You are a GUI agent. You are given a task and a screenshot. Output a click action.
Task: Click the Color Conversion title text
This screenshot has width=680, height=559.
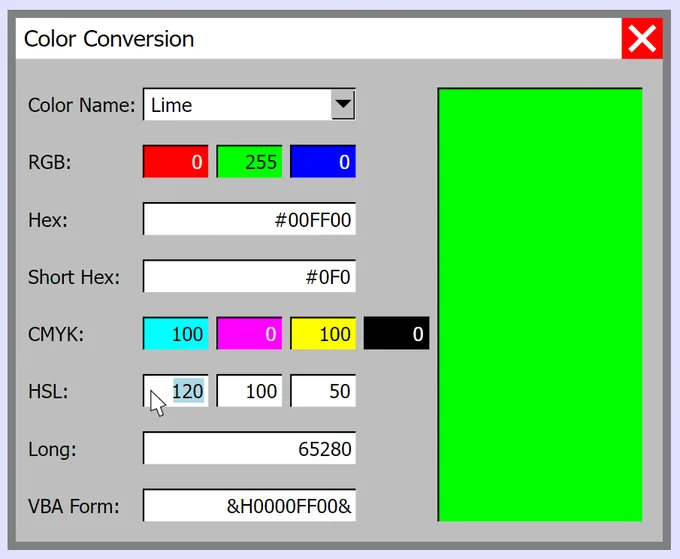coord(109,39)
